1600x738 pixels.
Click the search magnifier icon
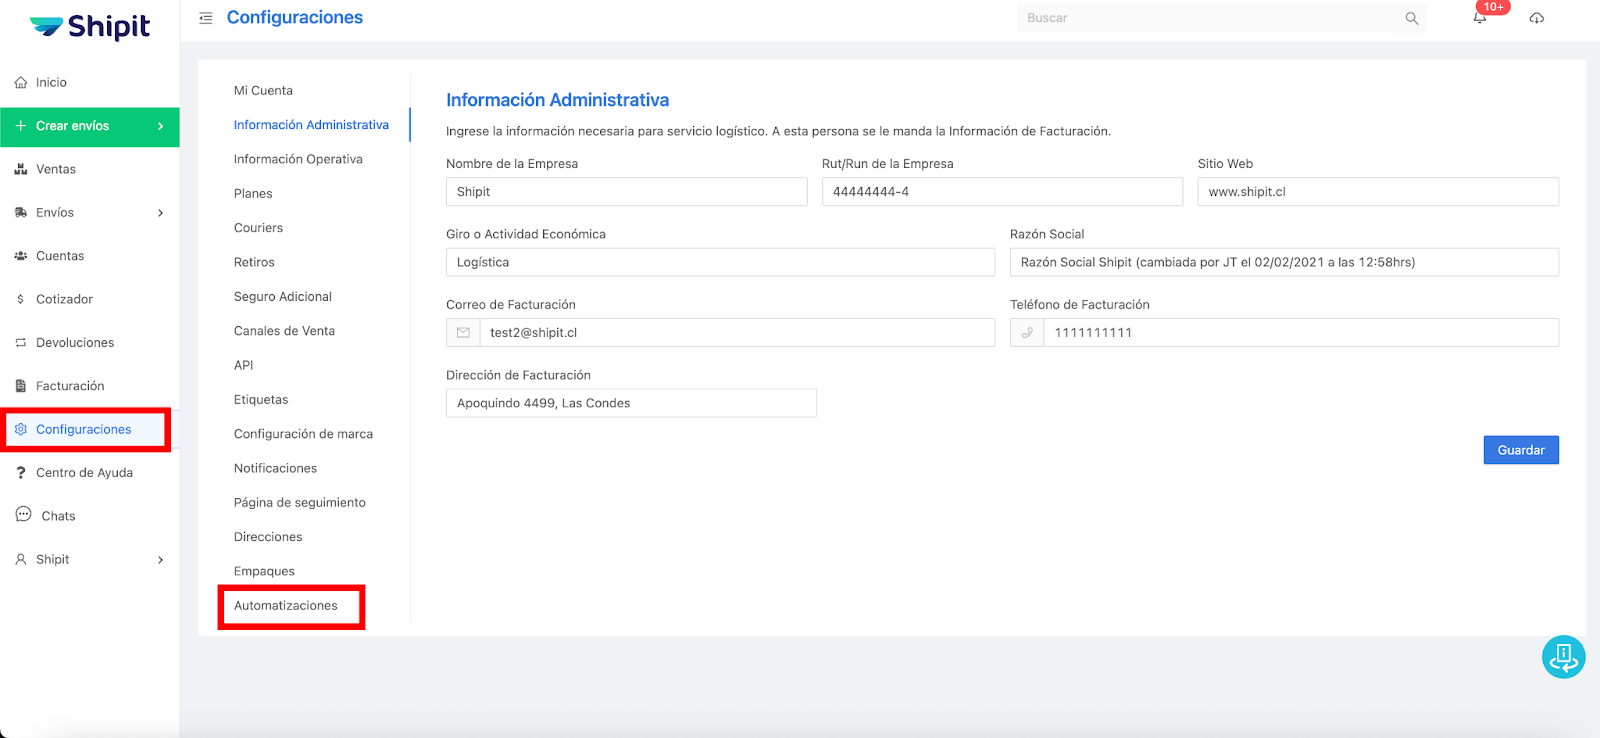pos(1411,18)
